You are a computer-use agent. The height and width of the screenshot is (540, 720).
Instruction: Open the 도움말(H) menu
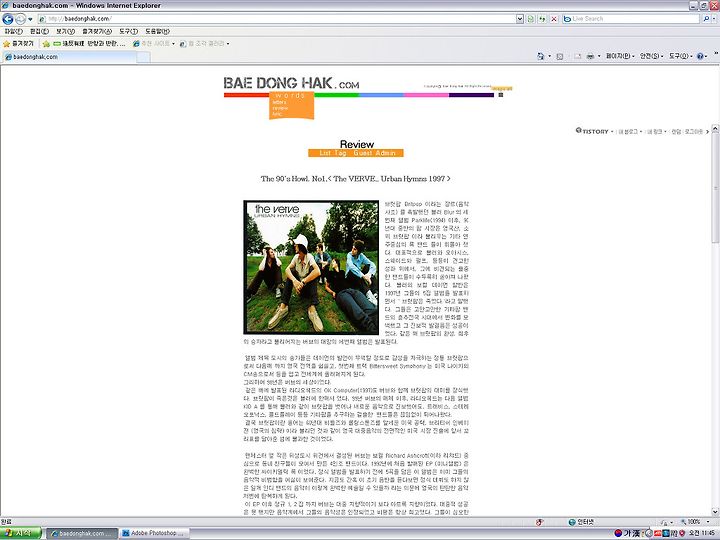157,31
